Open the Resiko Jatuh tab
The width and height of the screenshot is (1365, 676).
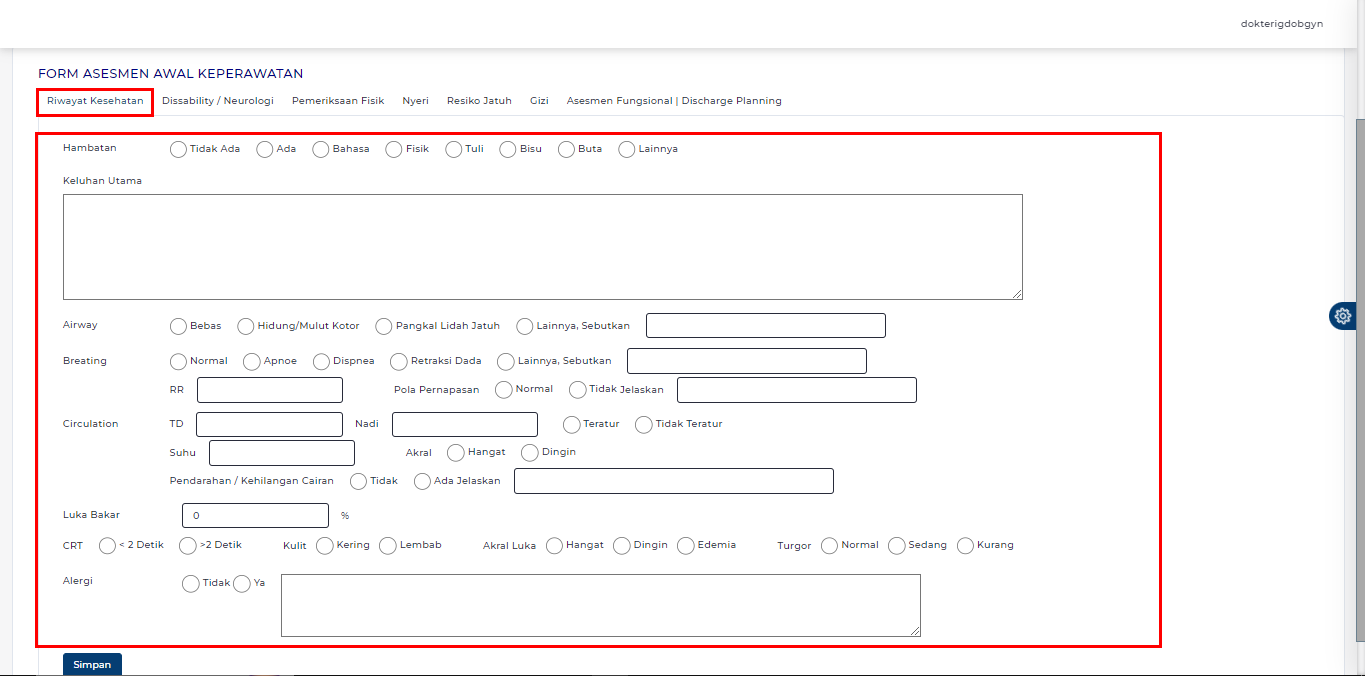pyautogui.click(x=479, y=101)
